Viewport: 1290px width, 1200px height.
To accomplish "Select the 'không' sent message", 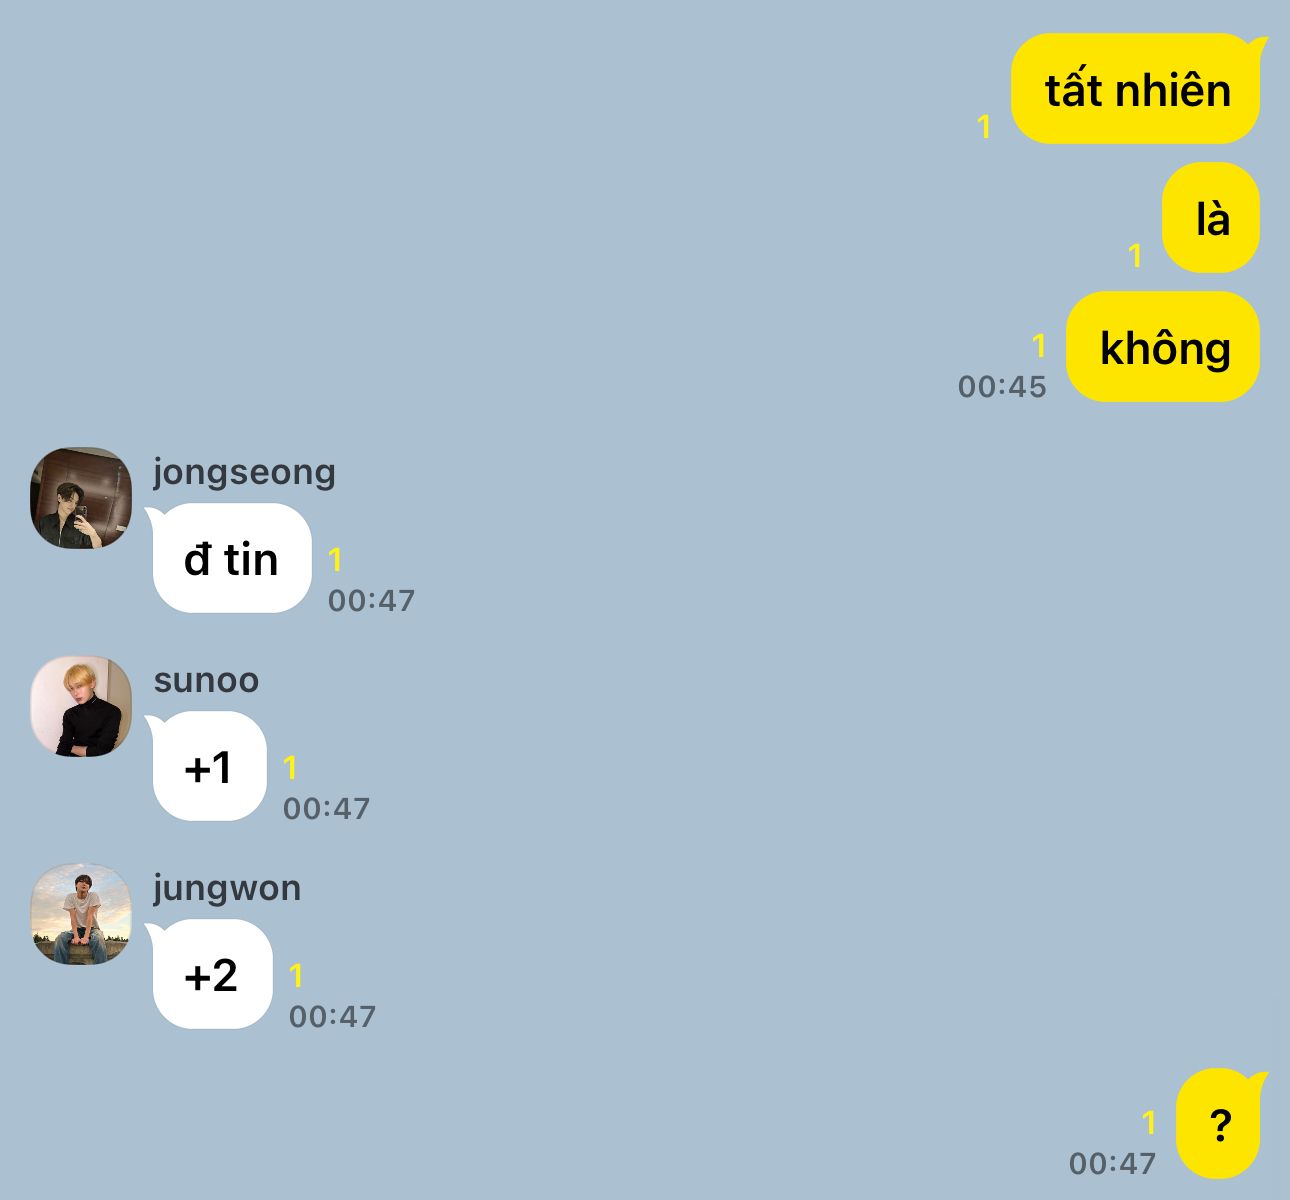I will tap(1163, 347).
